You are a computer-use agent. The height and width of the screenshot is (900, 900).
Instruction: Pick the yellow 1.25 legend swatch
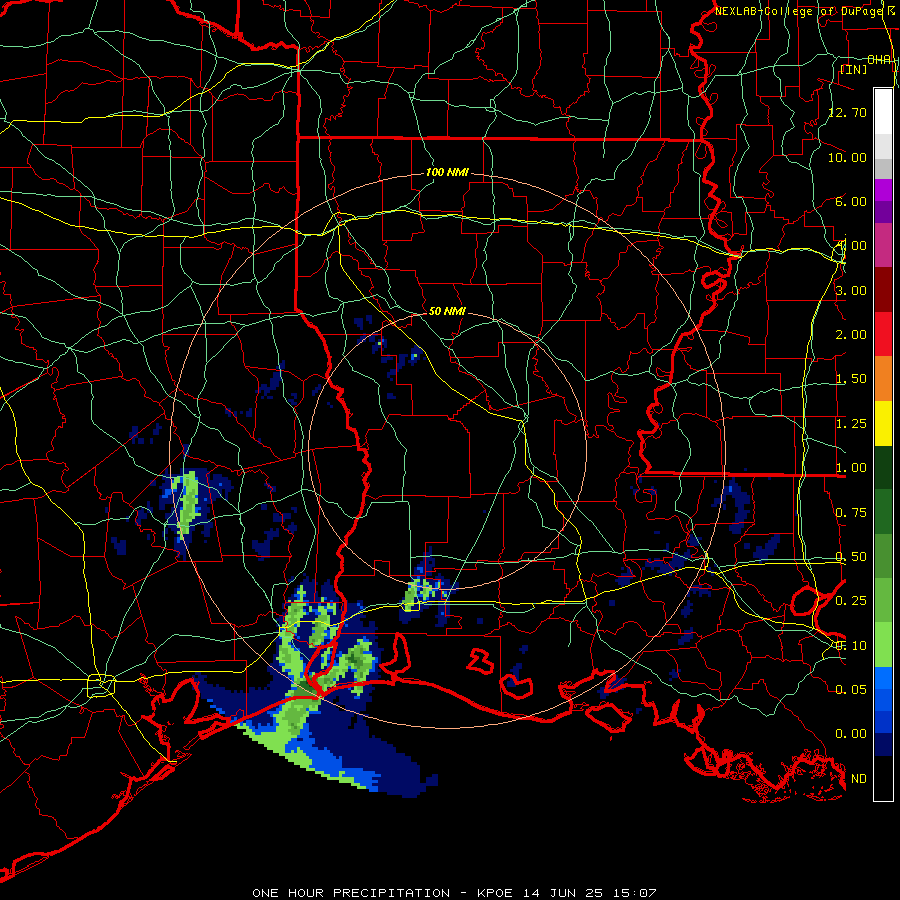(883, 424)
